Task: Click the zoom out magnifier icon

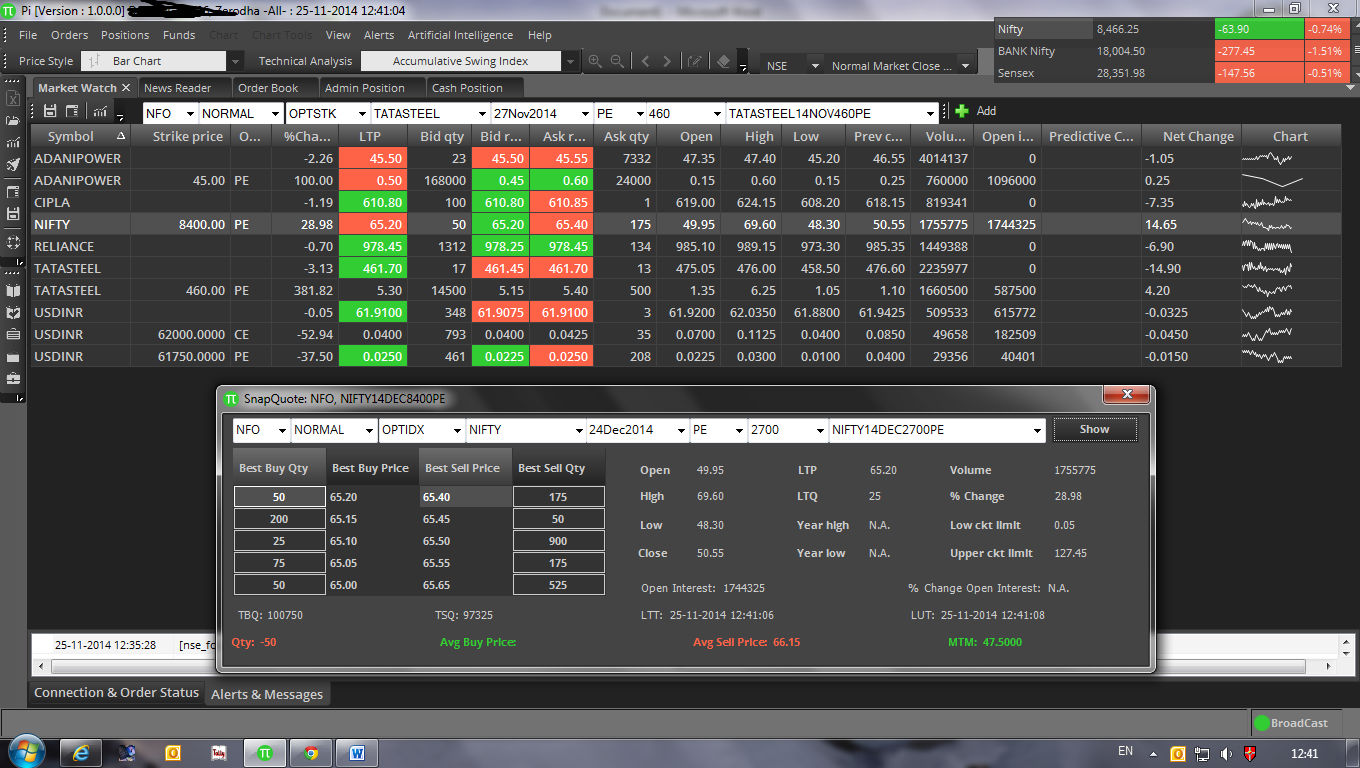Action: pos(617,61)
